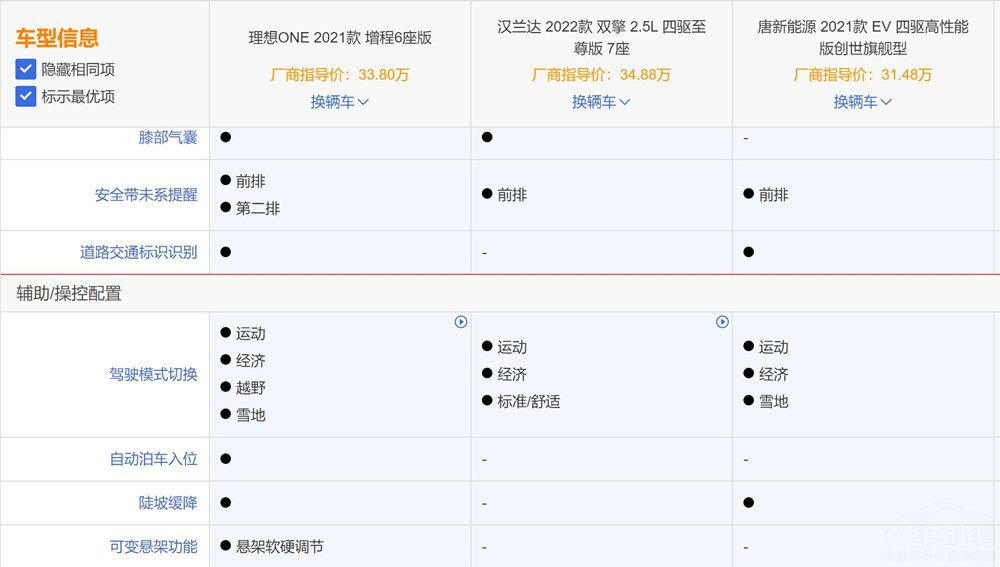Screen dimensions: 1000x567
Task: Select the 辅助/操控配置 section header
Action: [x=69, y=294]
